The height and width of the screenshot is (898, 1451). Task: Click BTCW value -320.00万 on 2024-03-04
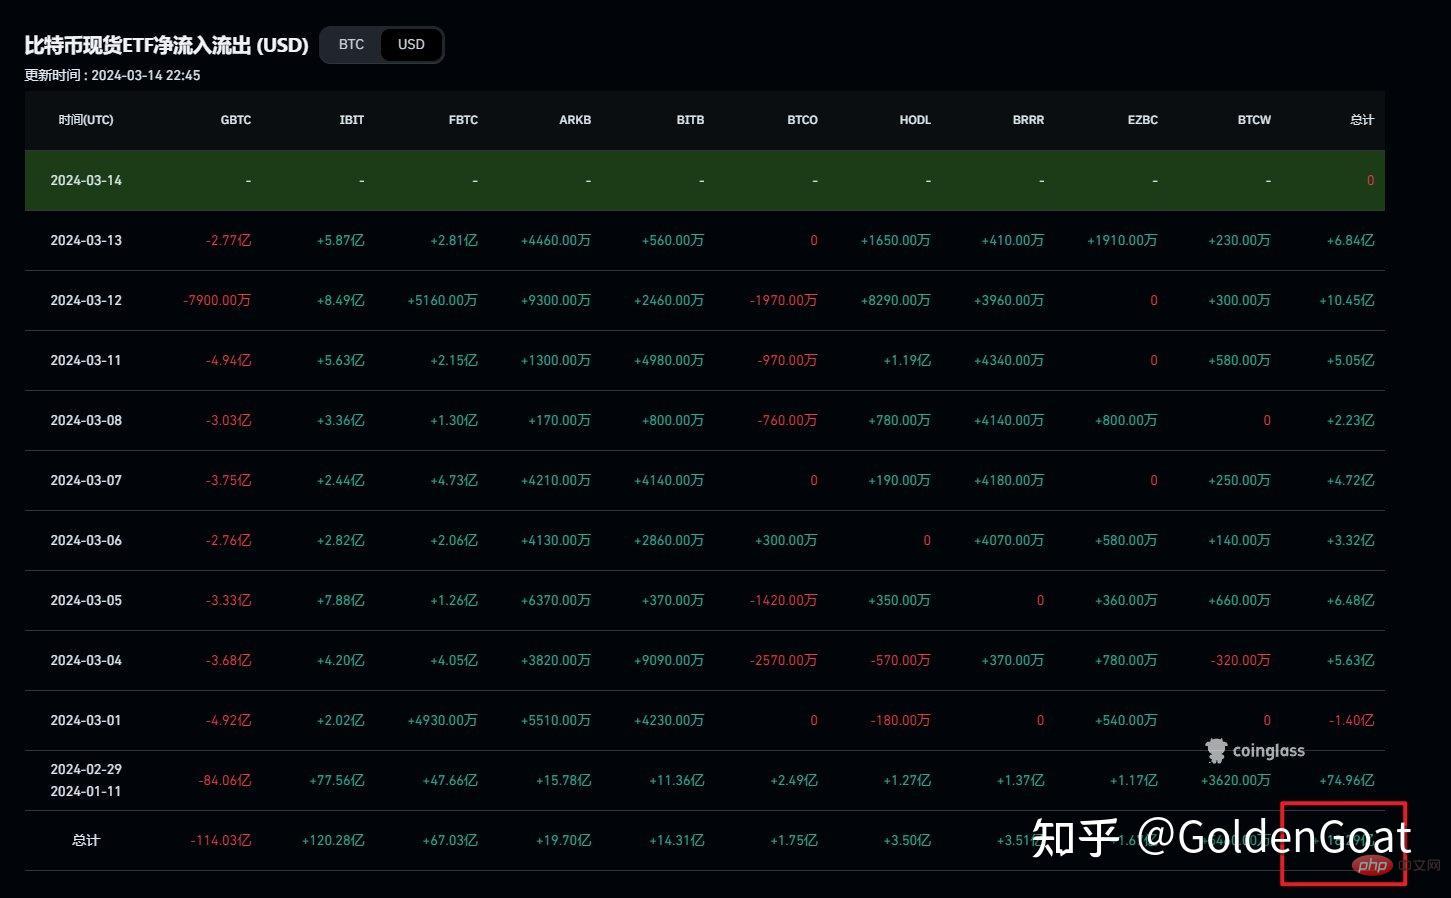(x=1240, y=661)
